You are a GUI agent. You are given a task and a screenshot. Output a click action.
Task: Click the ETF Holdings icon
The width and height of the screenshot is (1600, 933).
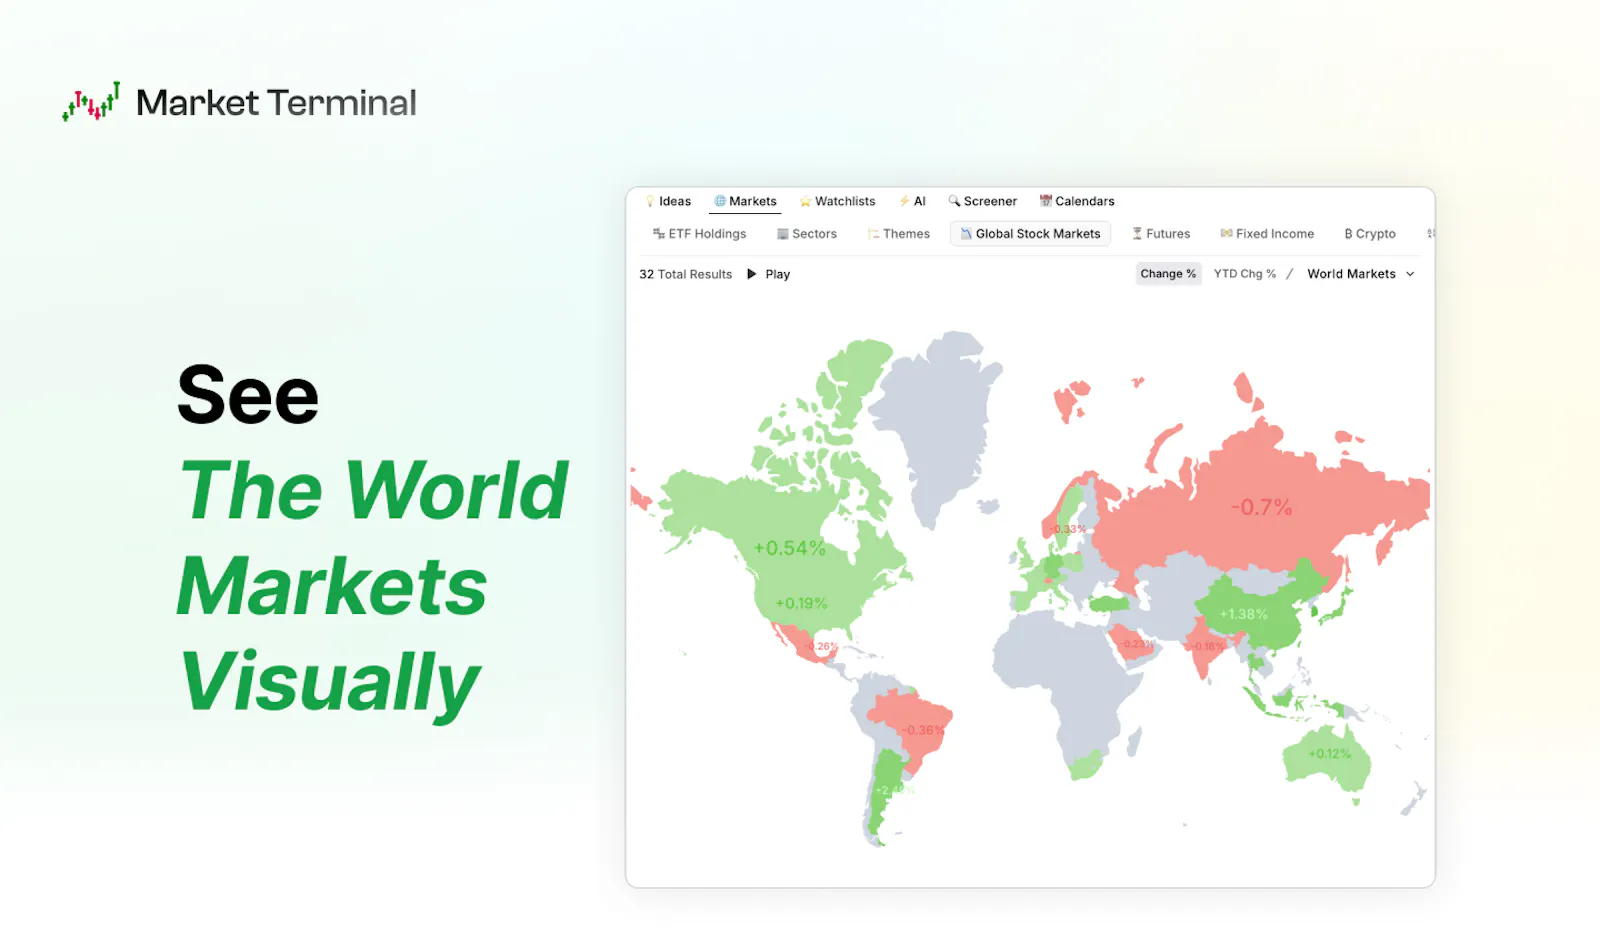pos(659,234)
